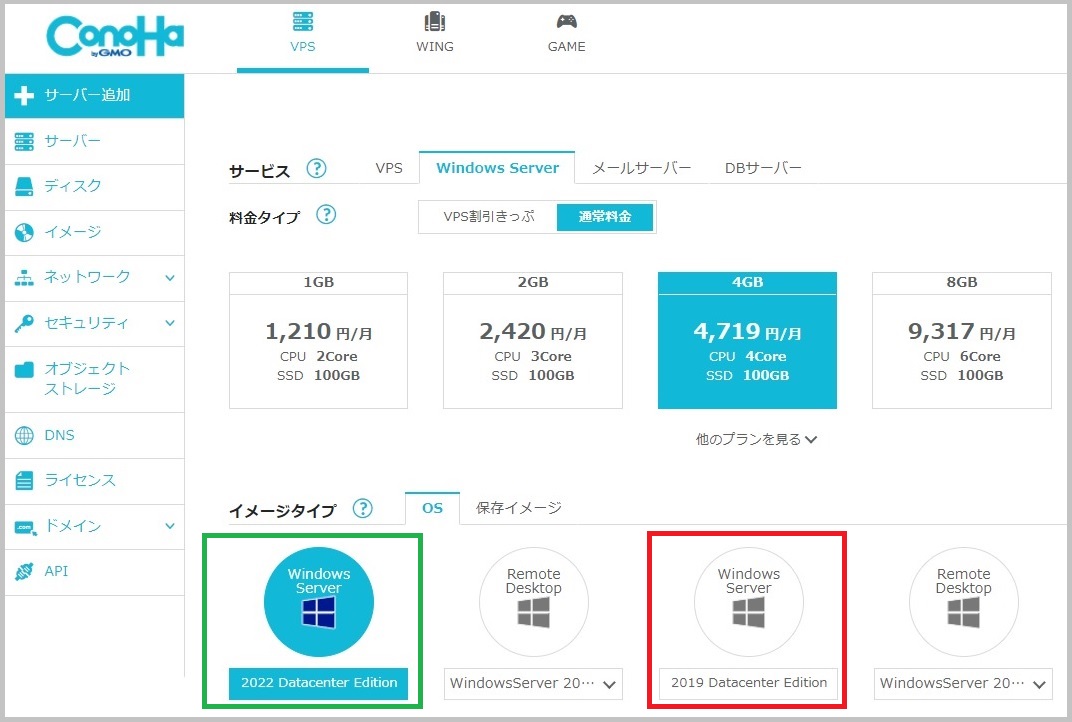Viewport: 1072px width, 722px height.
Task: Select the 保存イメージ tab
Action: pyautogui.click(x=518, y=508)
